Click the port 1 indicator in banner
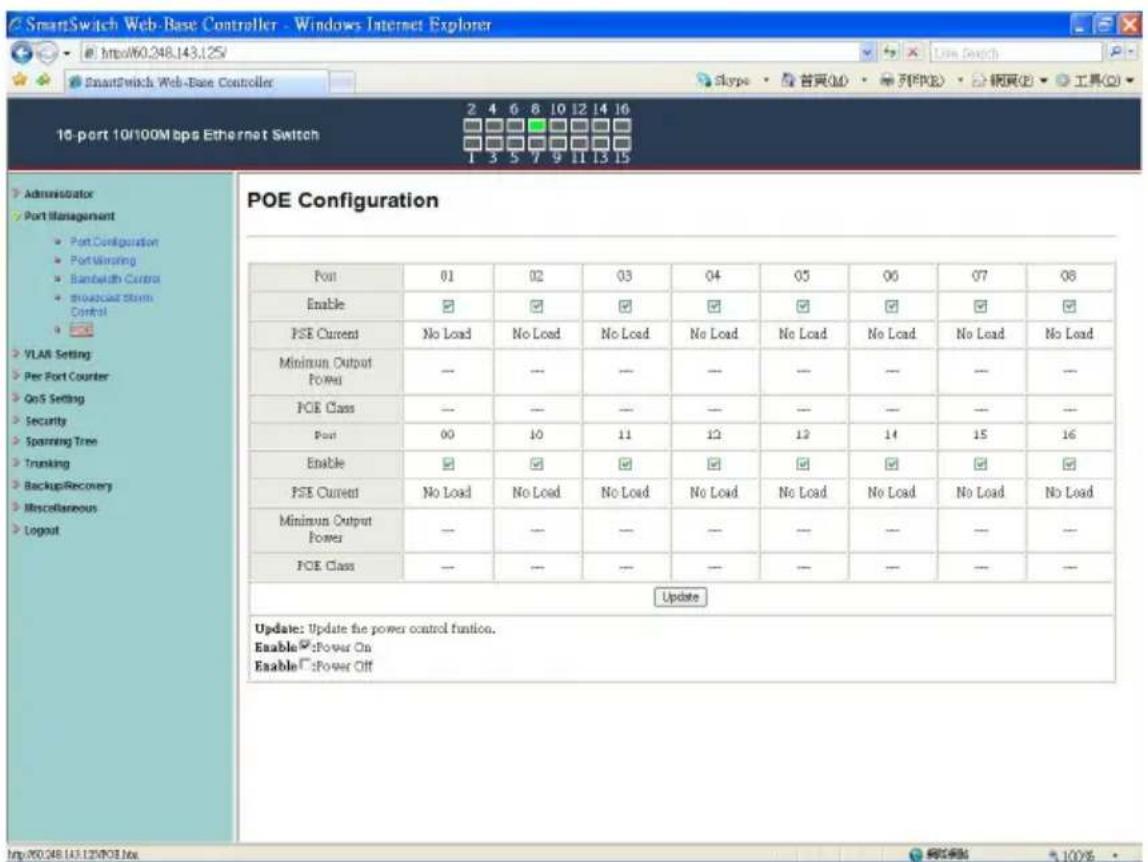Image resolution: width=1148 pixels, height=862 pixels. pyautogui.click(x=472, y=143)
